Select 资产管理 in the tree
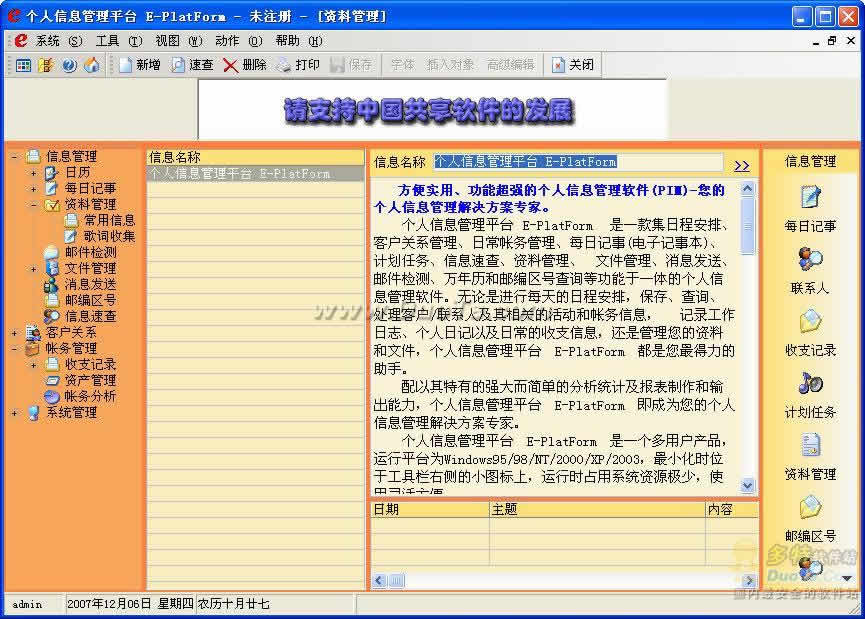Image resolution: width=865 pixels, height=619 pixels. tap(90, 380)
